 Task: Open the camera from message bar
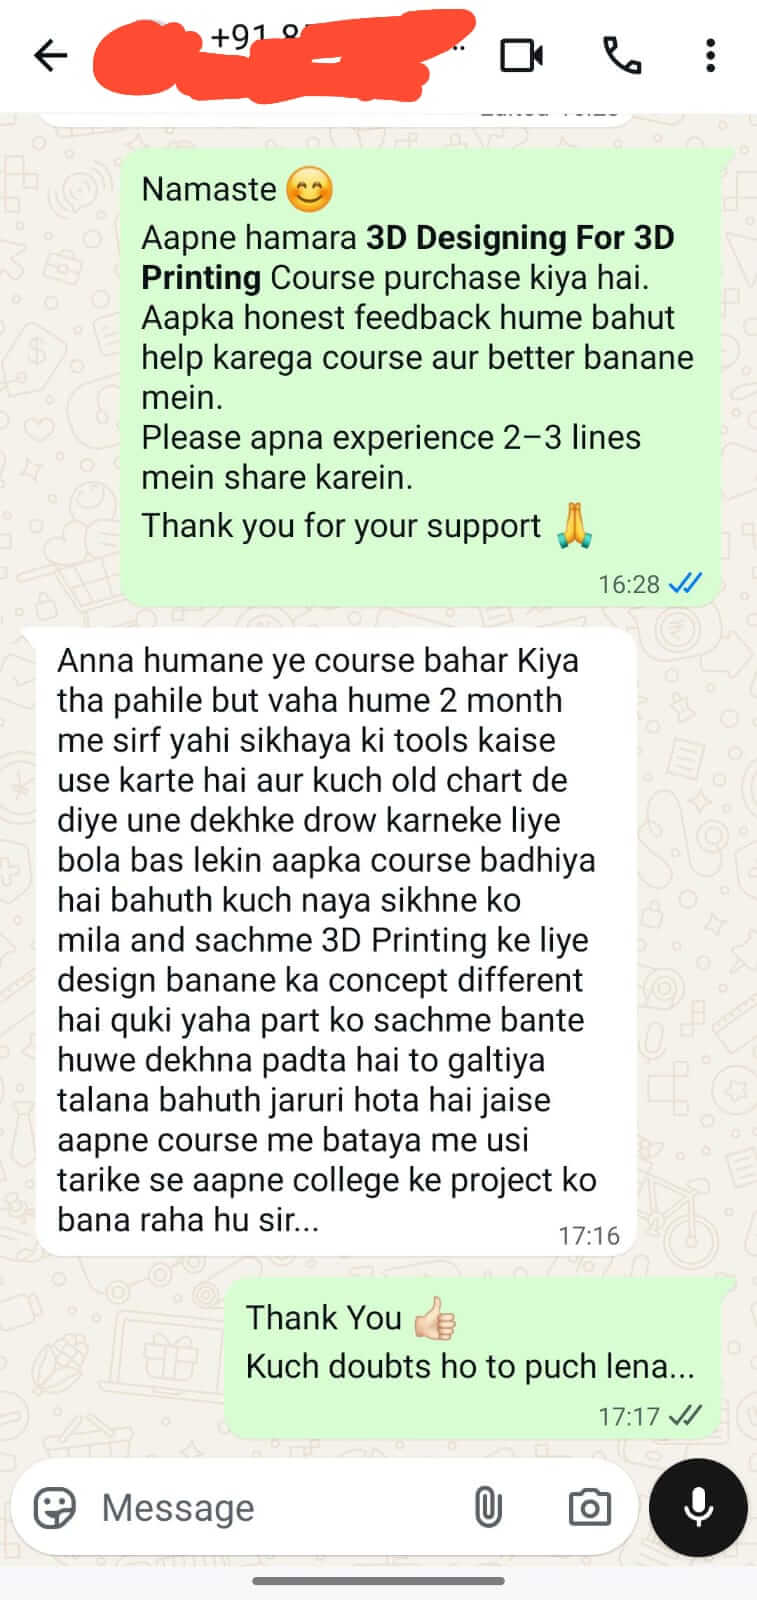click(x=589, y=1507)
